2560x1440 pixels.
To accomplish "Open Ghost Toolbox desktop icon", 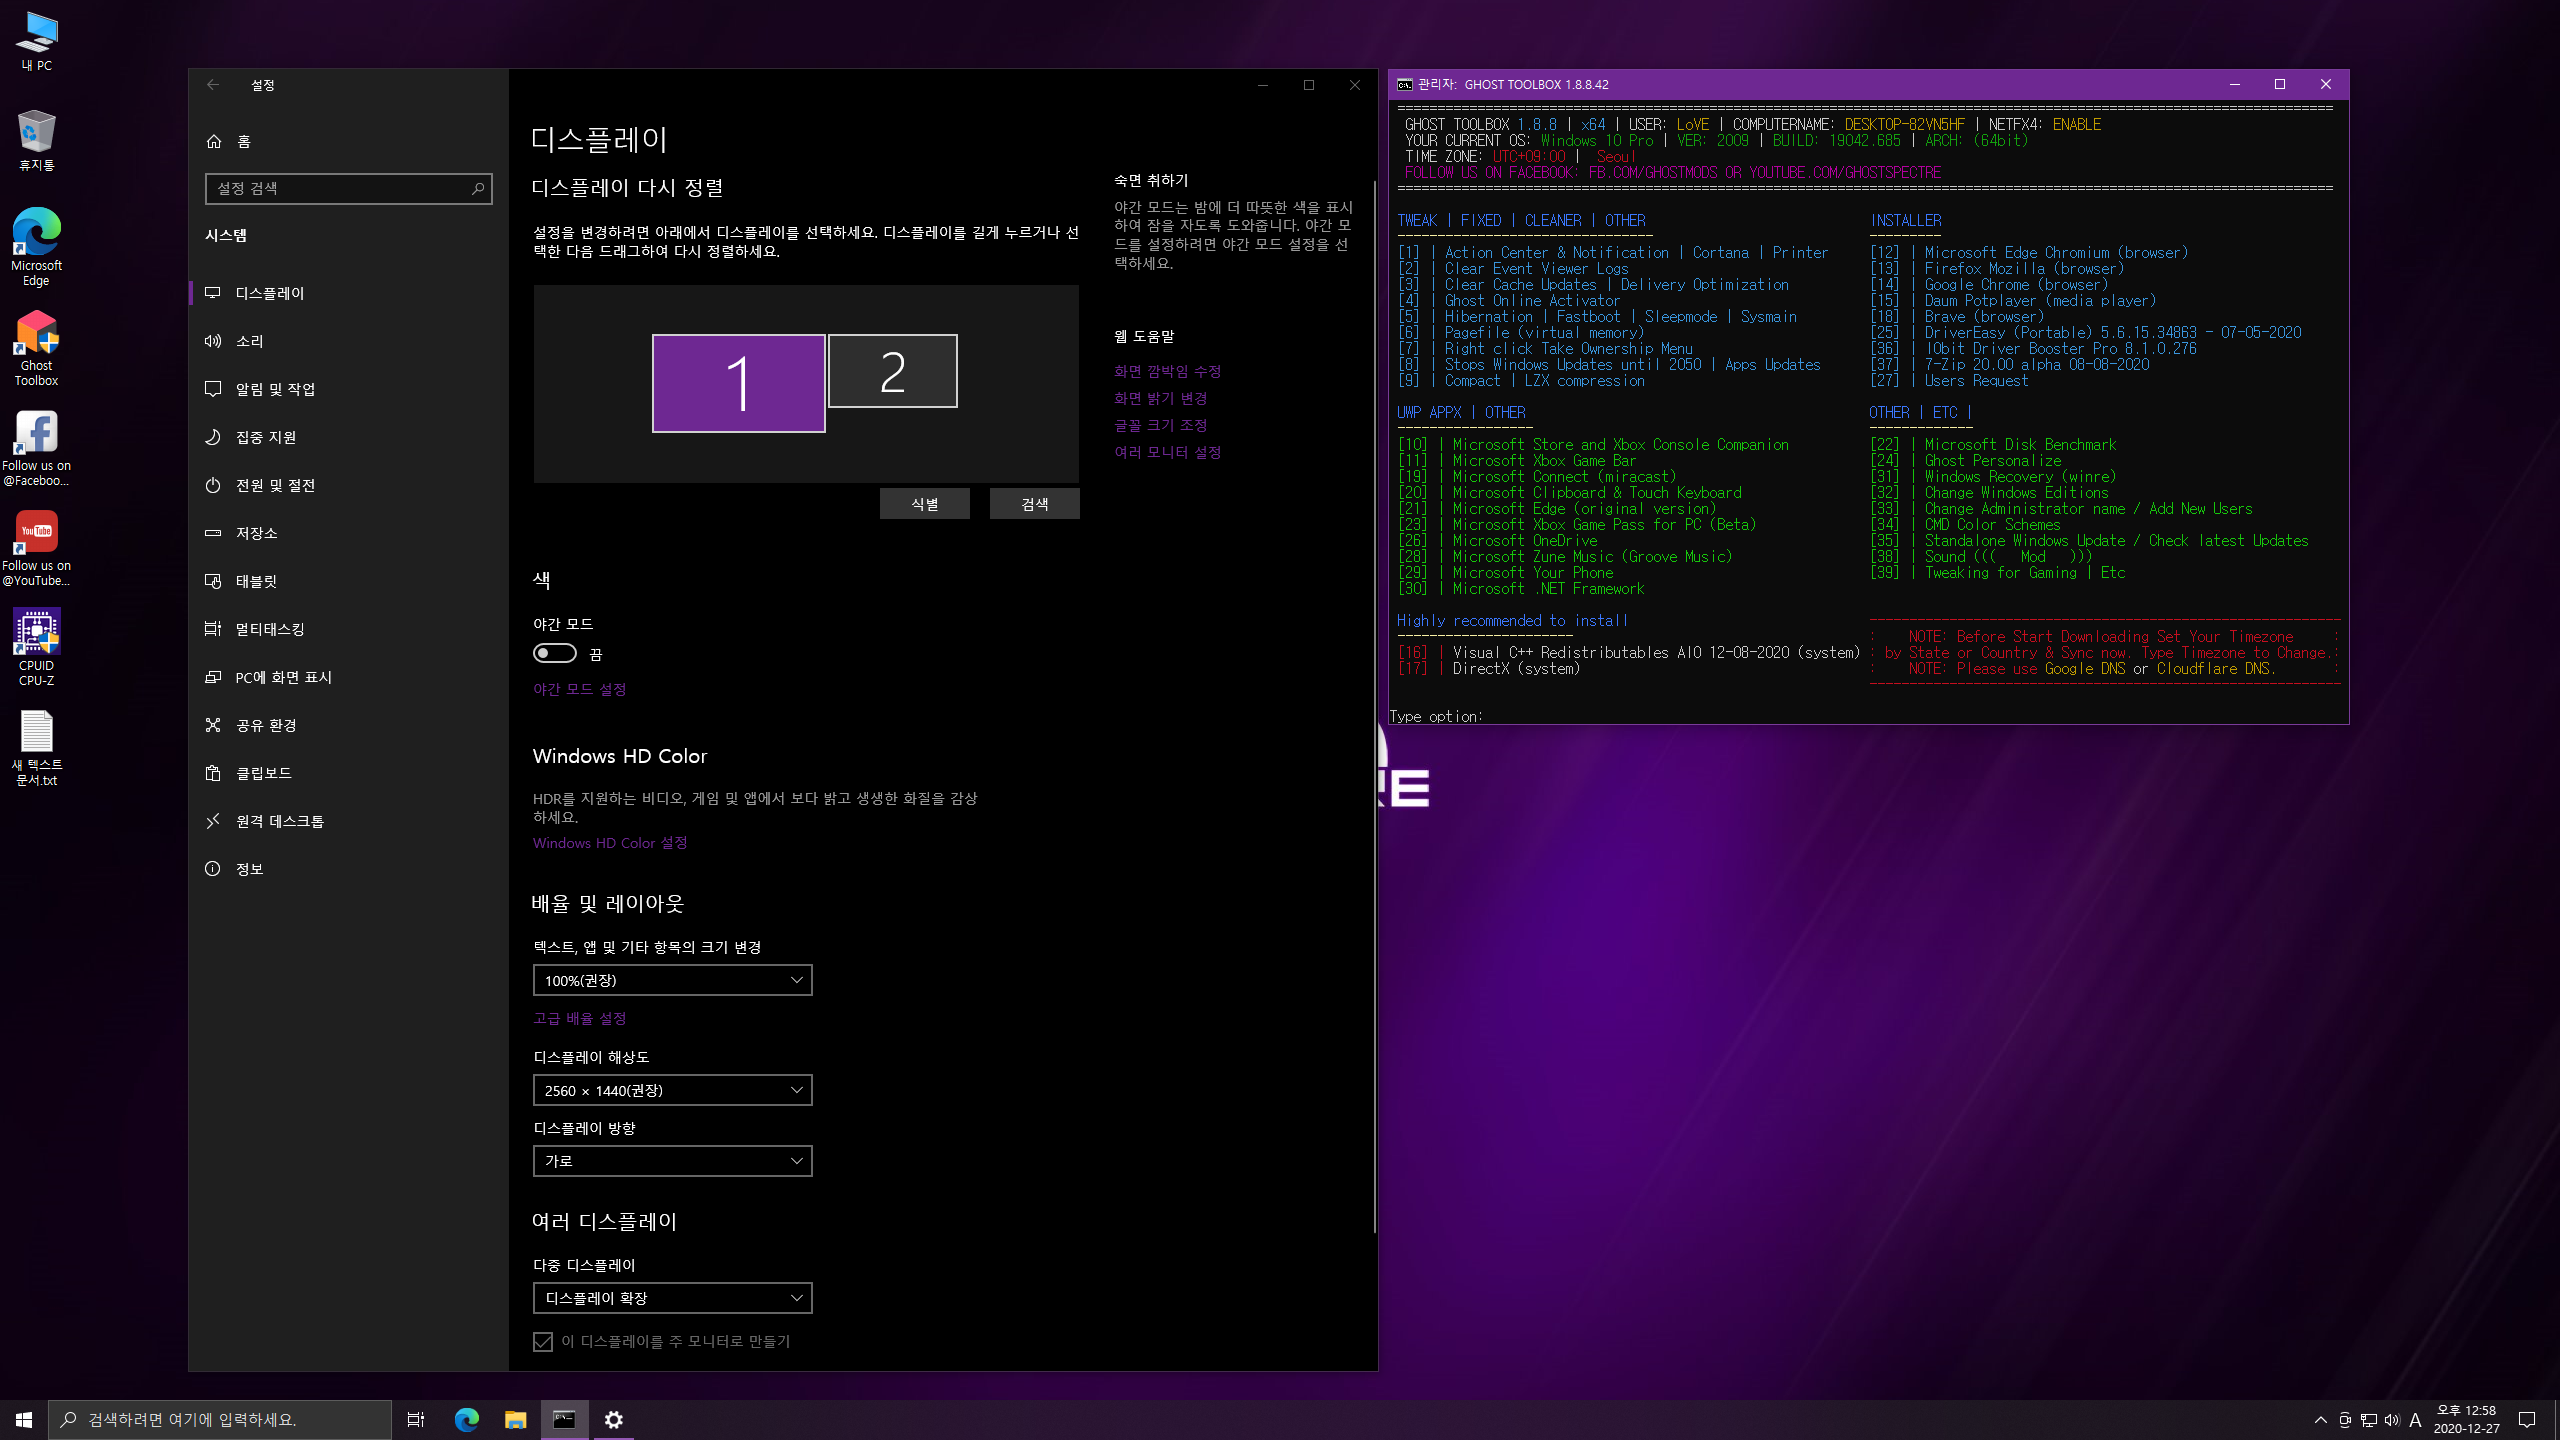I will (x=36, y=345).
